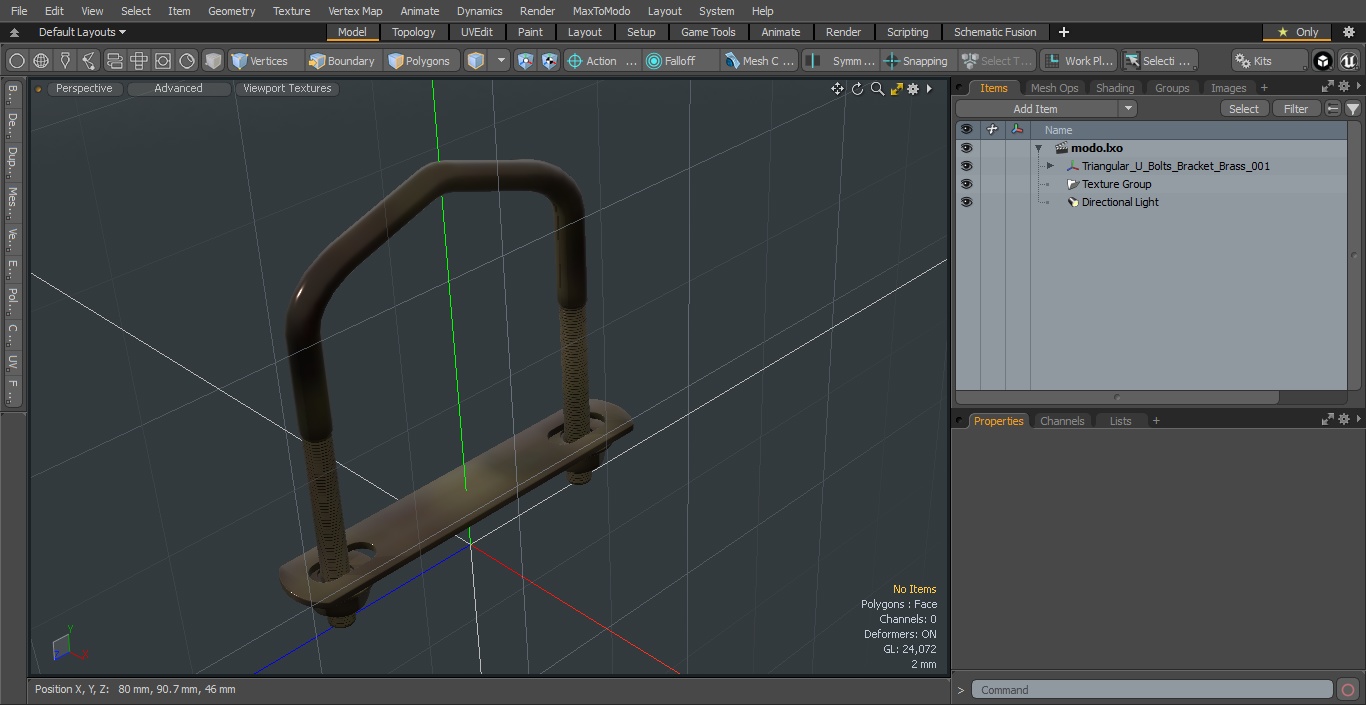Screen dimensions: 1366x705
Task: Click the Filter button in Items panel
Action: pos(1296,109)
